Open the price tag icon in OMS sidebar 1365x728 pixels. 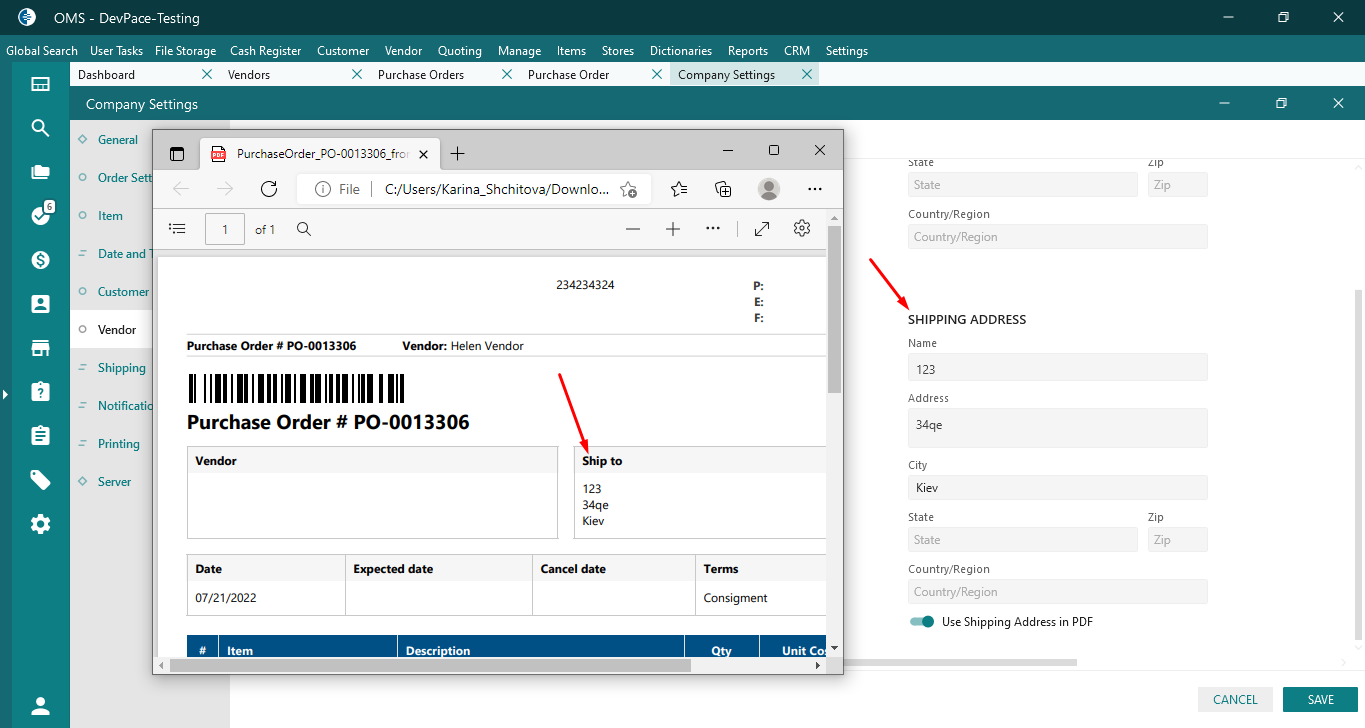point(40,480)
